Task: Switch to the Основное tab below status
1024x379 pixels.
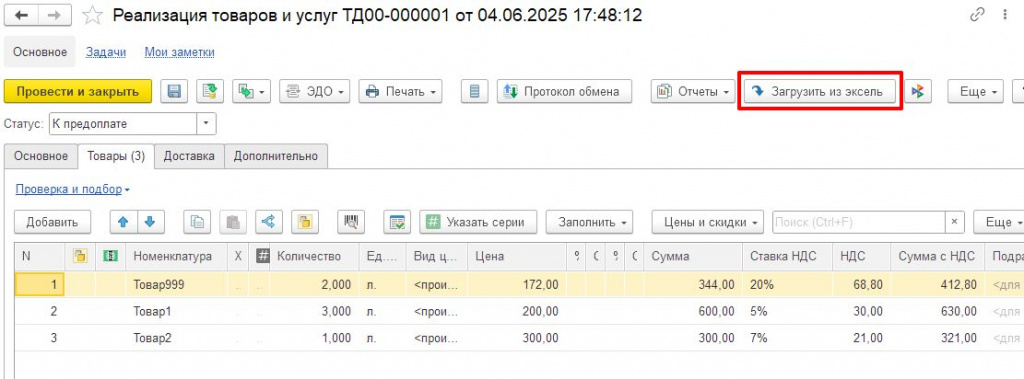Action: tap(41, 156)
